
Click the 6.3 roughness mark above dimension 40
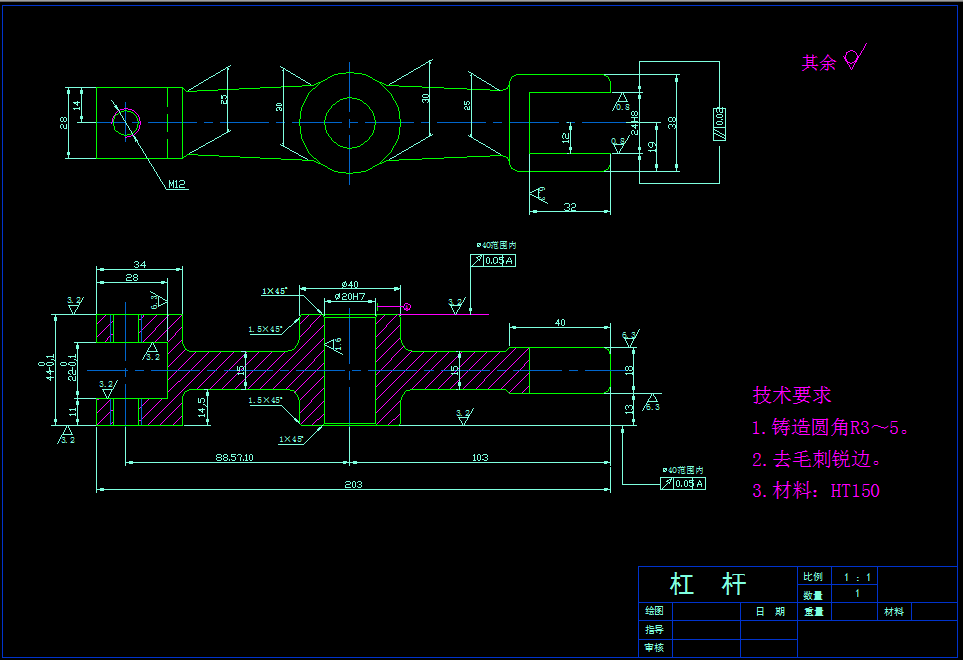(630, 335)
